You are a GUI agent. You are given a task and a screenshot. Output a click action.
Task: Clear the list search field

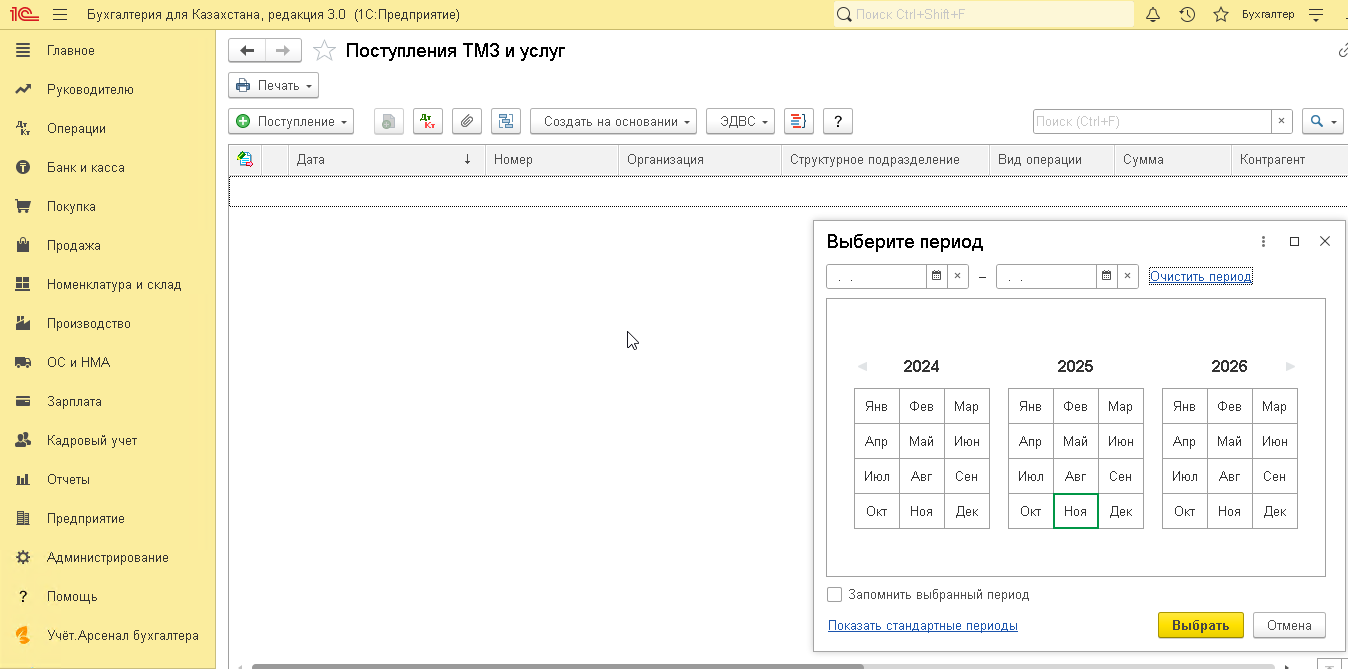1282,122
